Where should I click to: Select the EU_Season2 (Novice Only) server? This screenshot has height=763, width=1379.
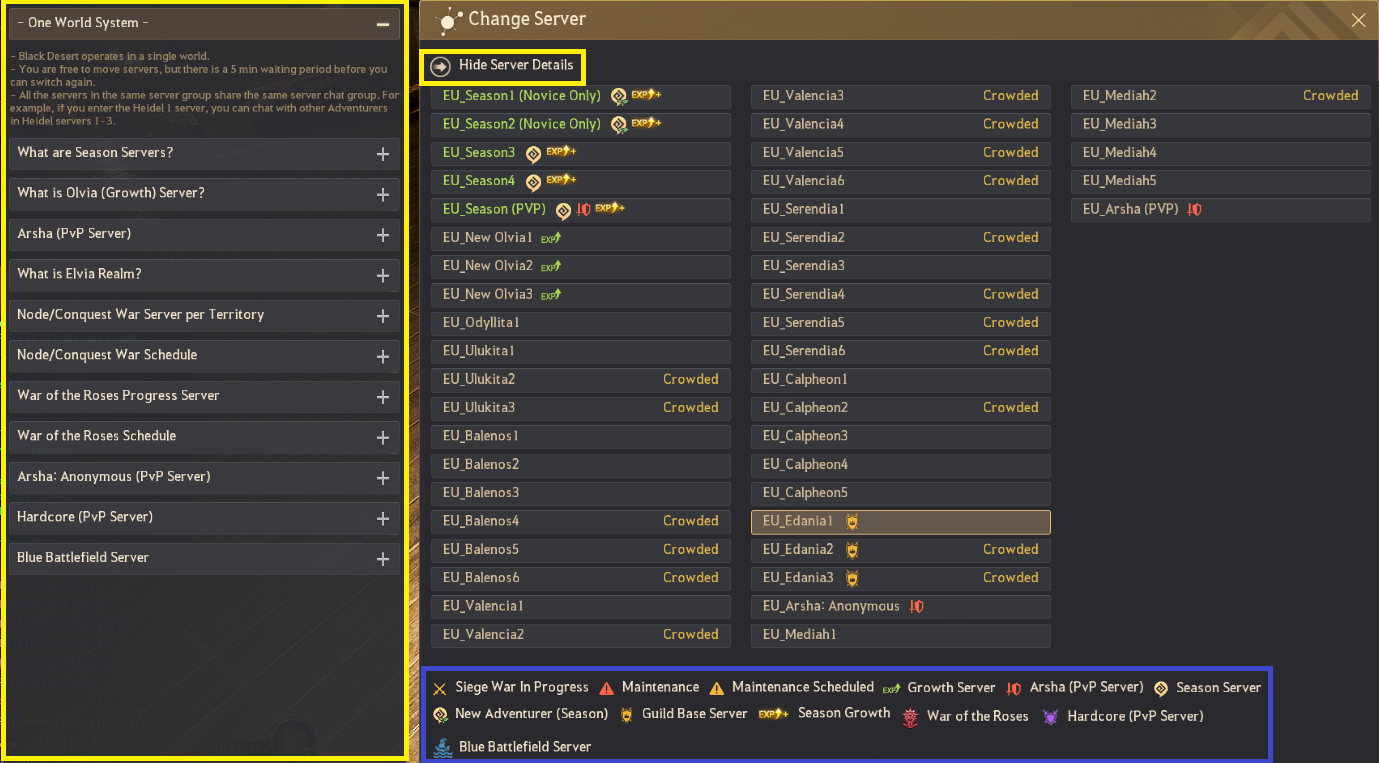pos(581,124)
